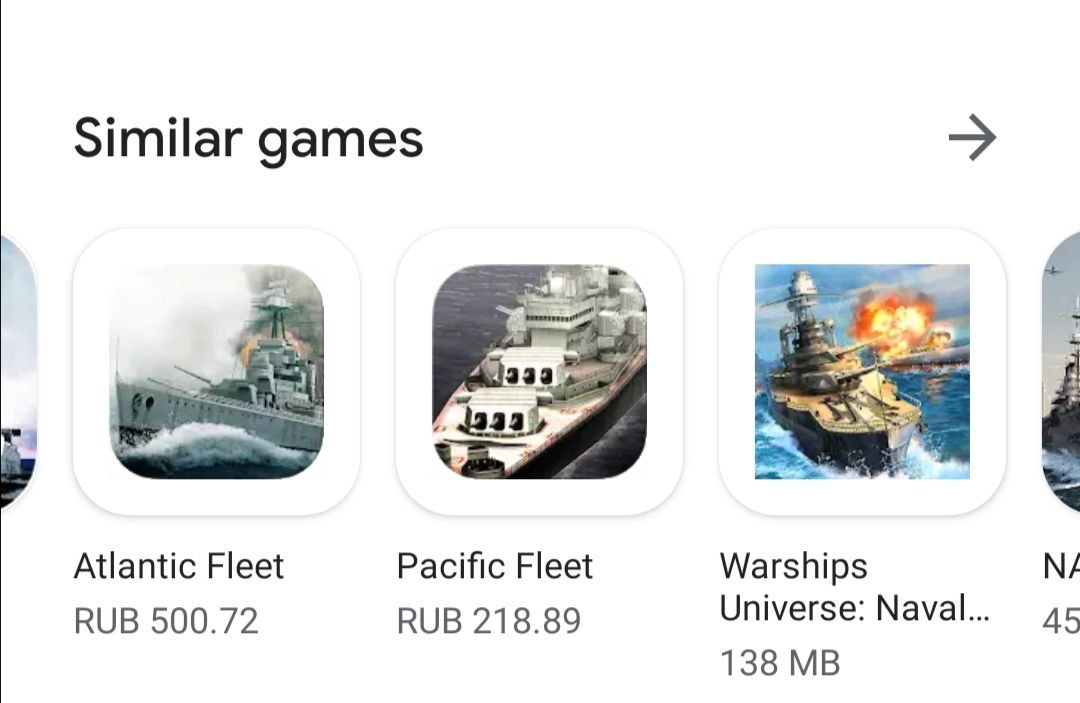Tap the Warships Universe: Naval… title
The width and height of the screenshot is (1080, 703).
coord(854,587)
